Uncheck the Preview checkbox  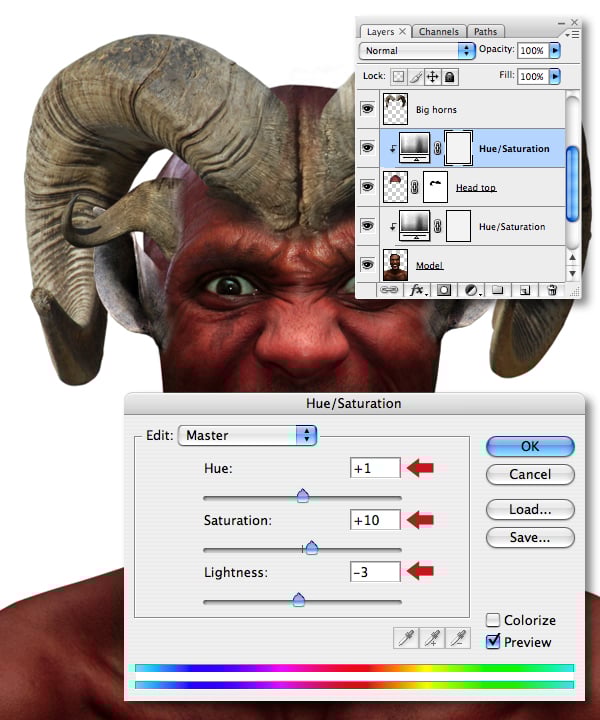click(493, 641)
